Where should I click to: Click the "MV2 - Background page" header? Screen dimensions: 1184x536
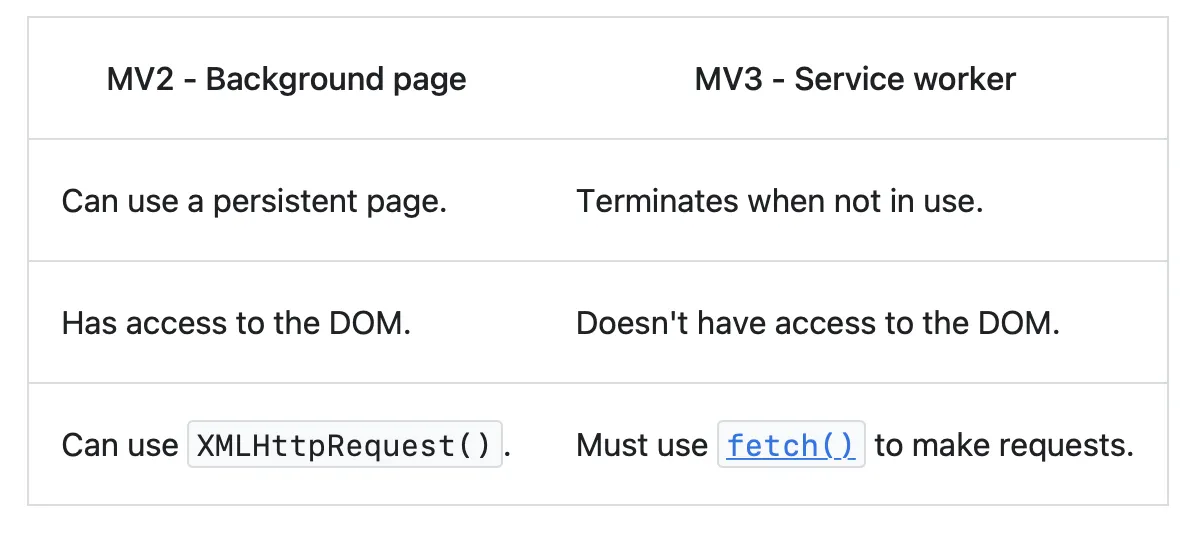click(286, 79)
